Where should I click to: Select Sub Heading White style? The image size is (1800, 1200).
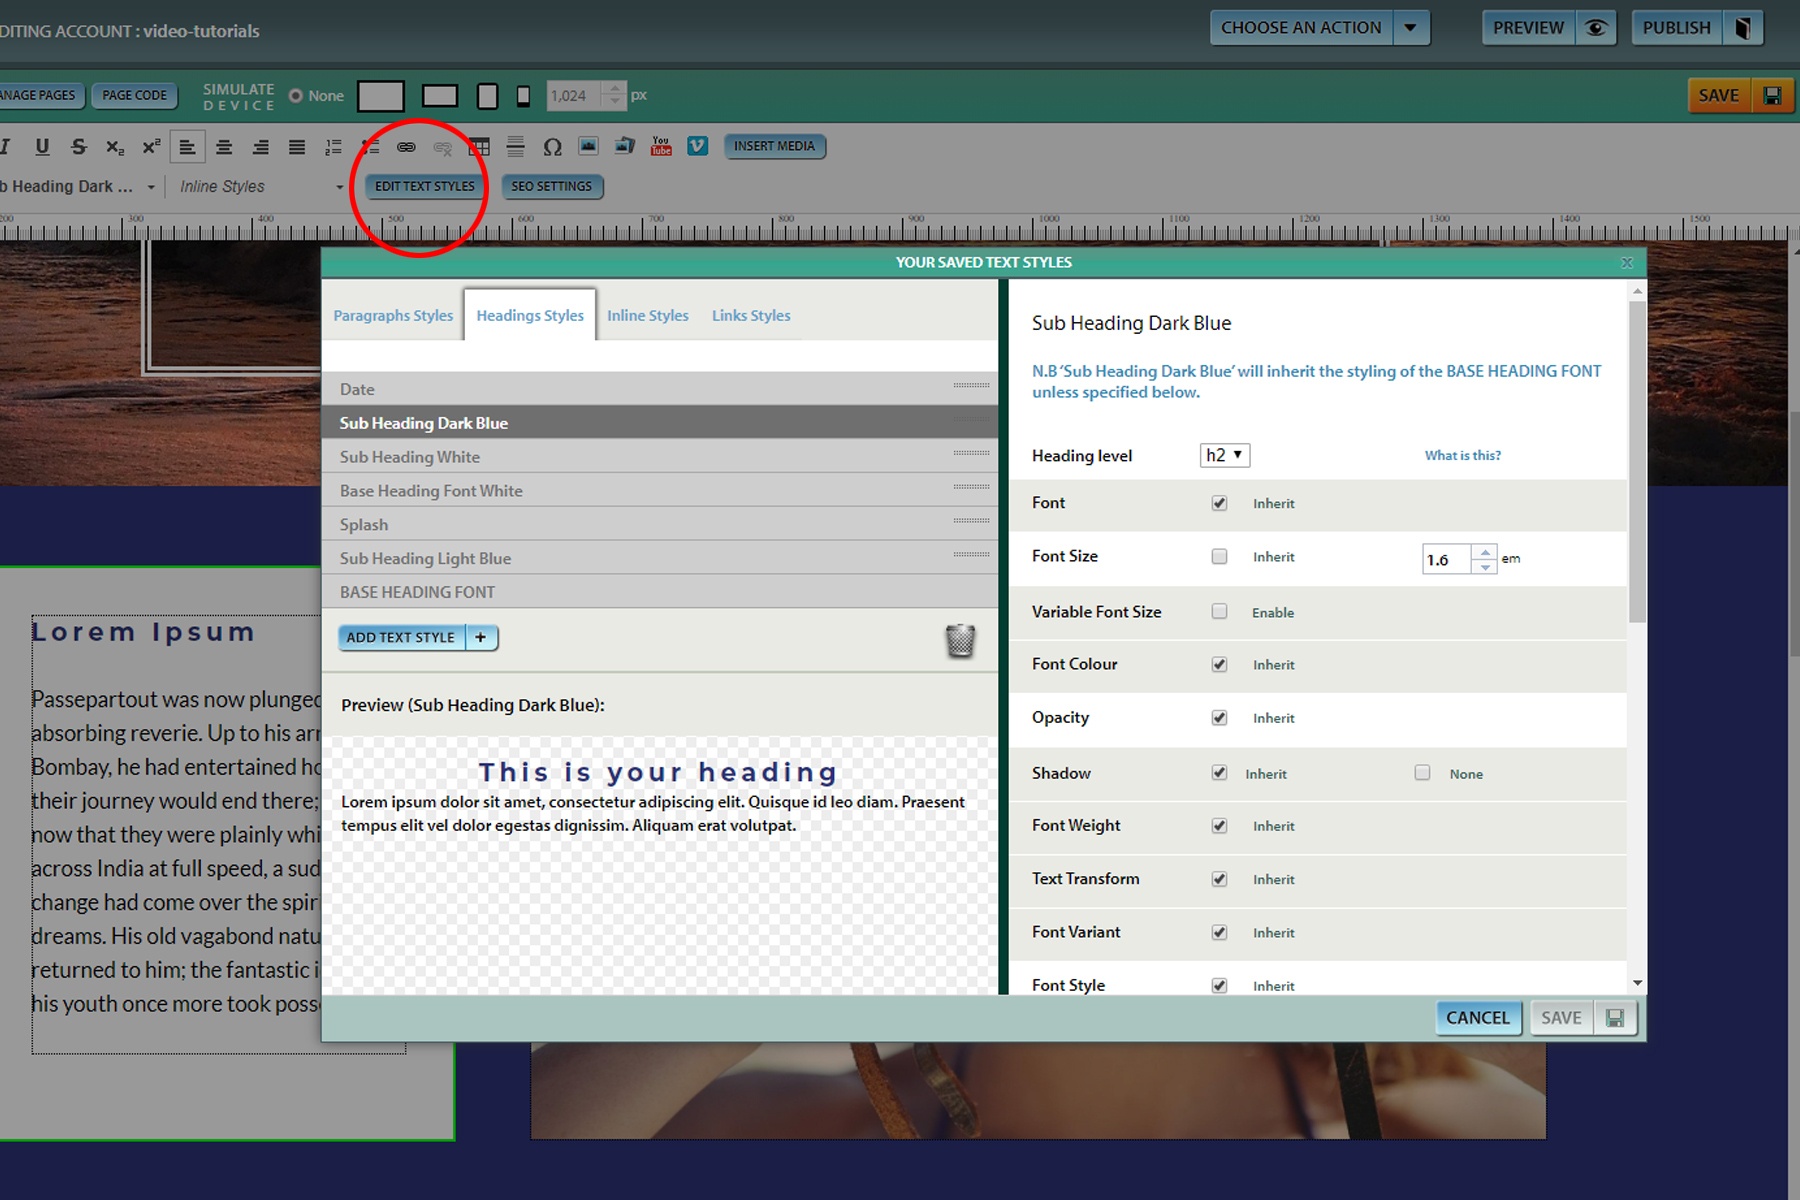point(410,457)
